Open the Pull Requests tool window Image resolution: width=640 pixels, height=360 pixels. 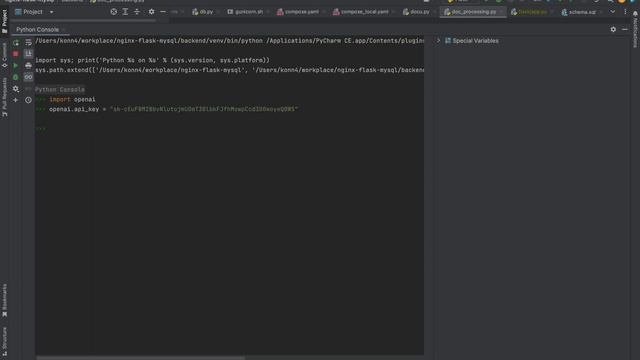[x=4, y=97]
